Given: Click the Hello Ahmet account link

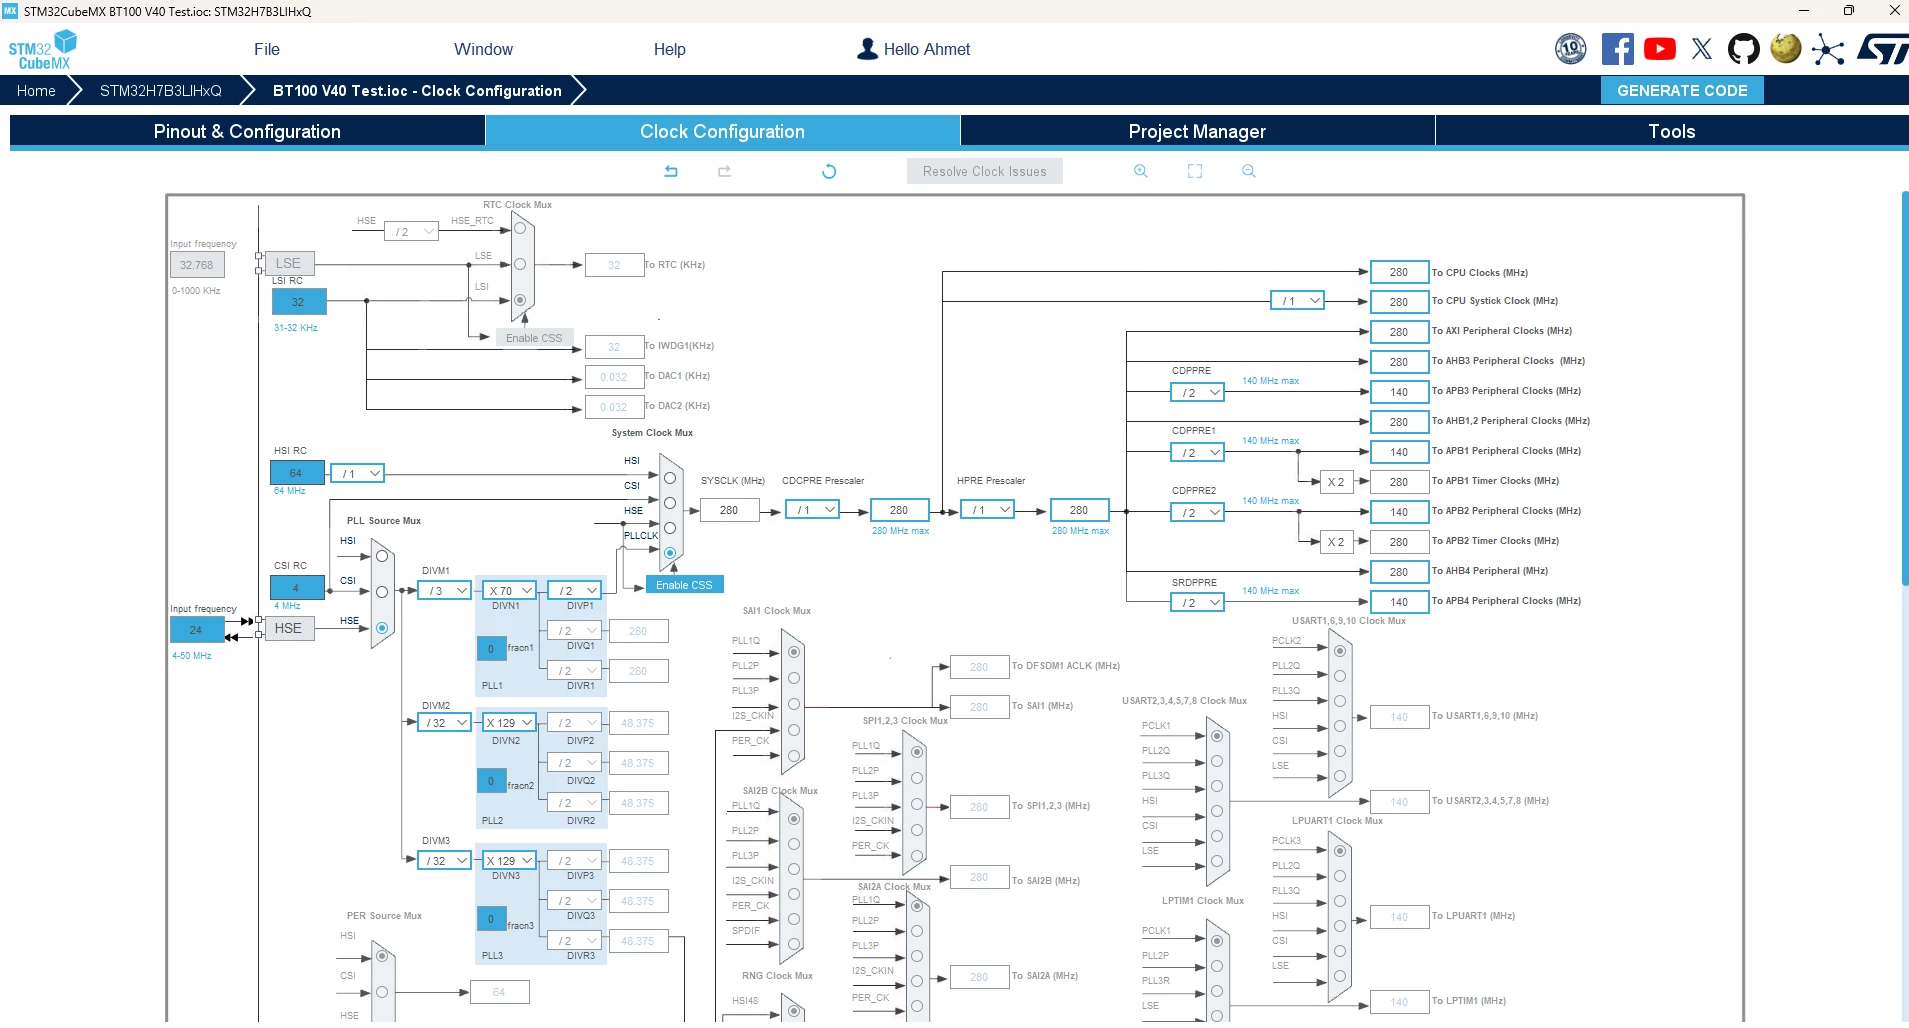Looking at the screenshot, I should coord(914,49).
